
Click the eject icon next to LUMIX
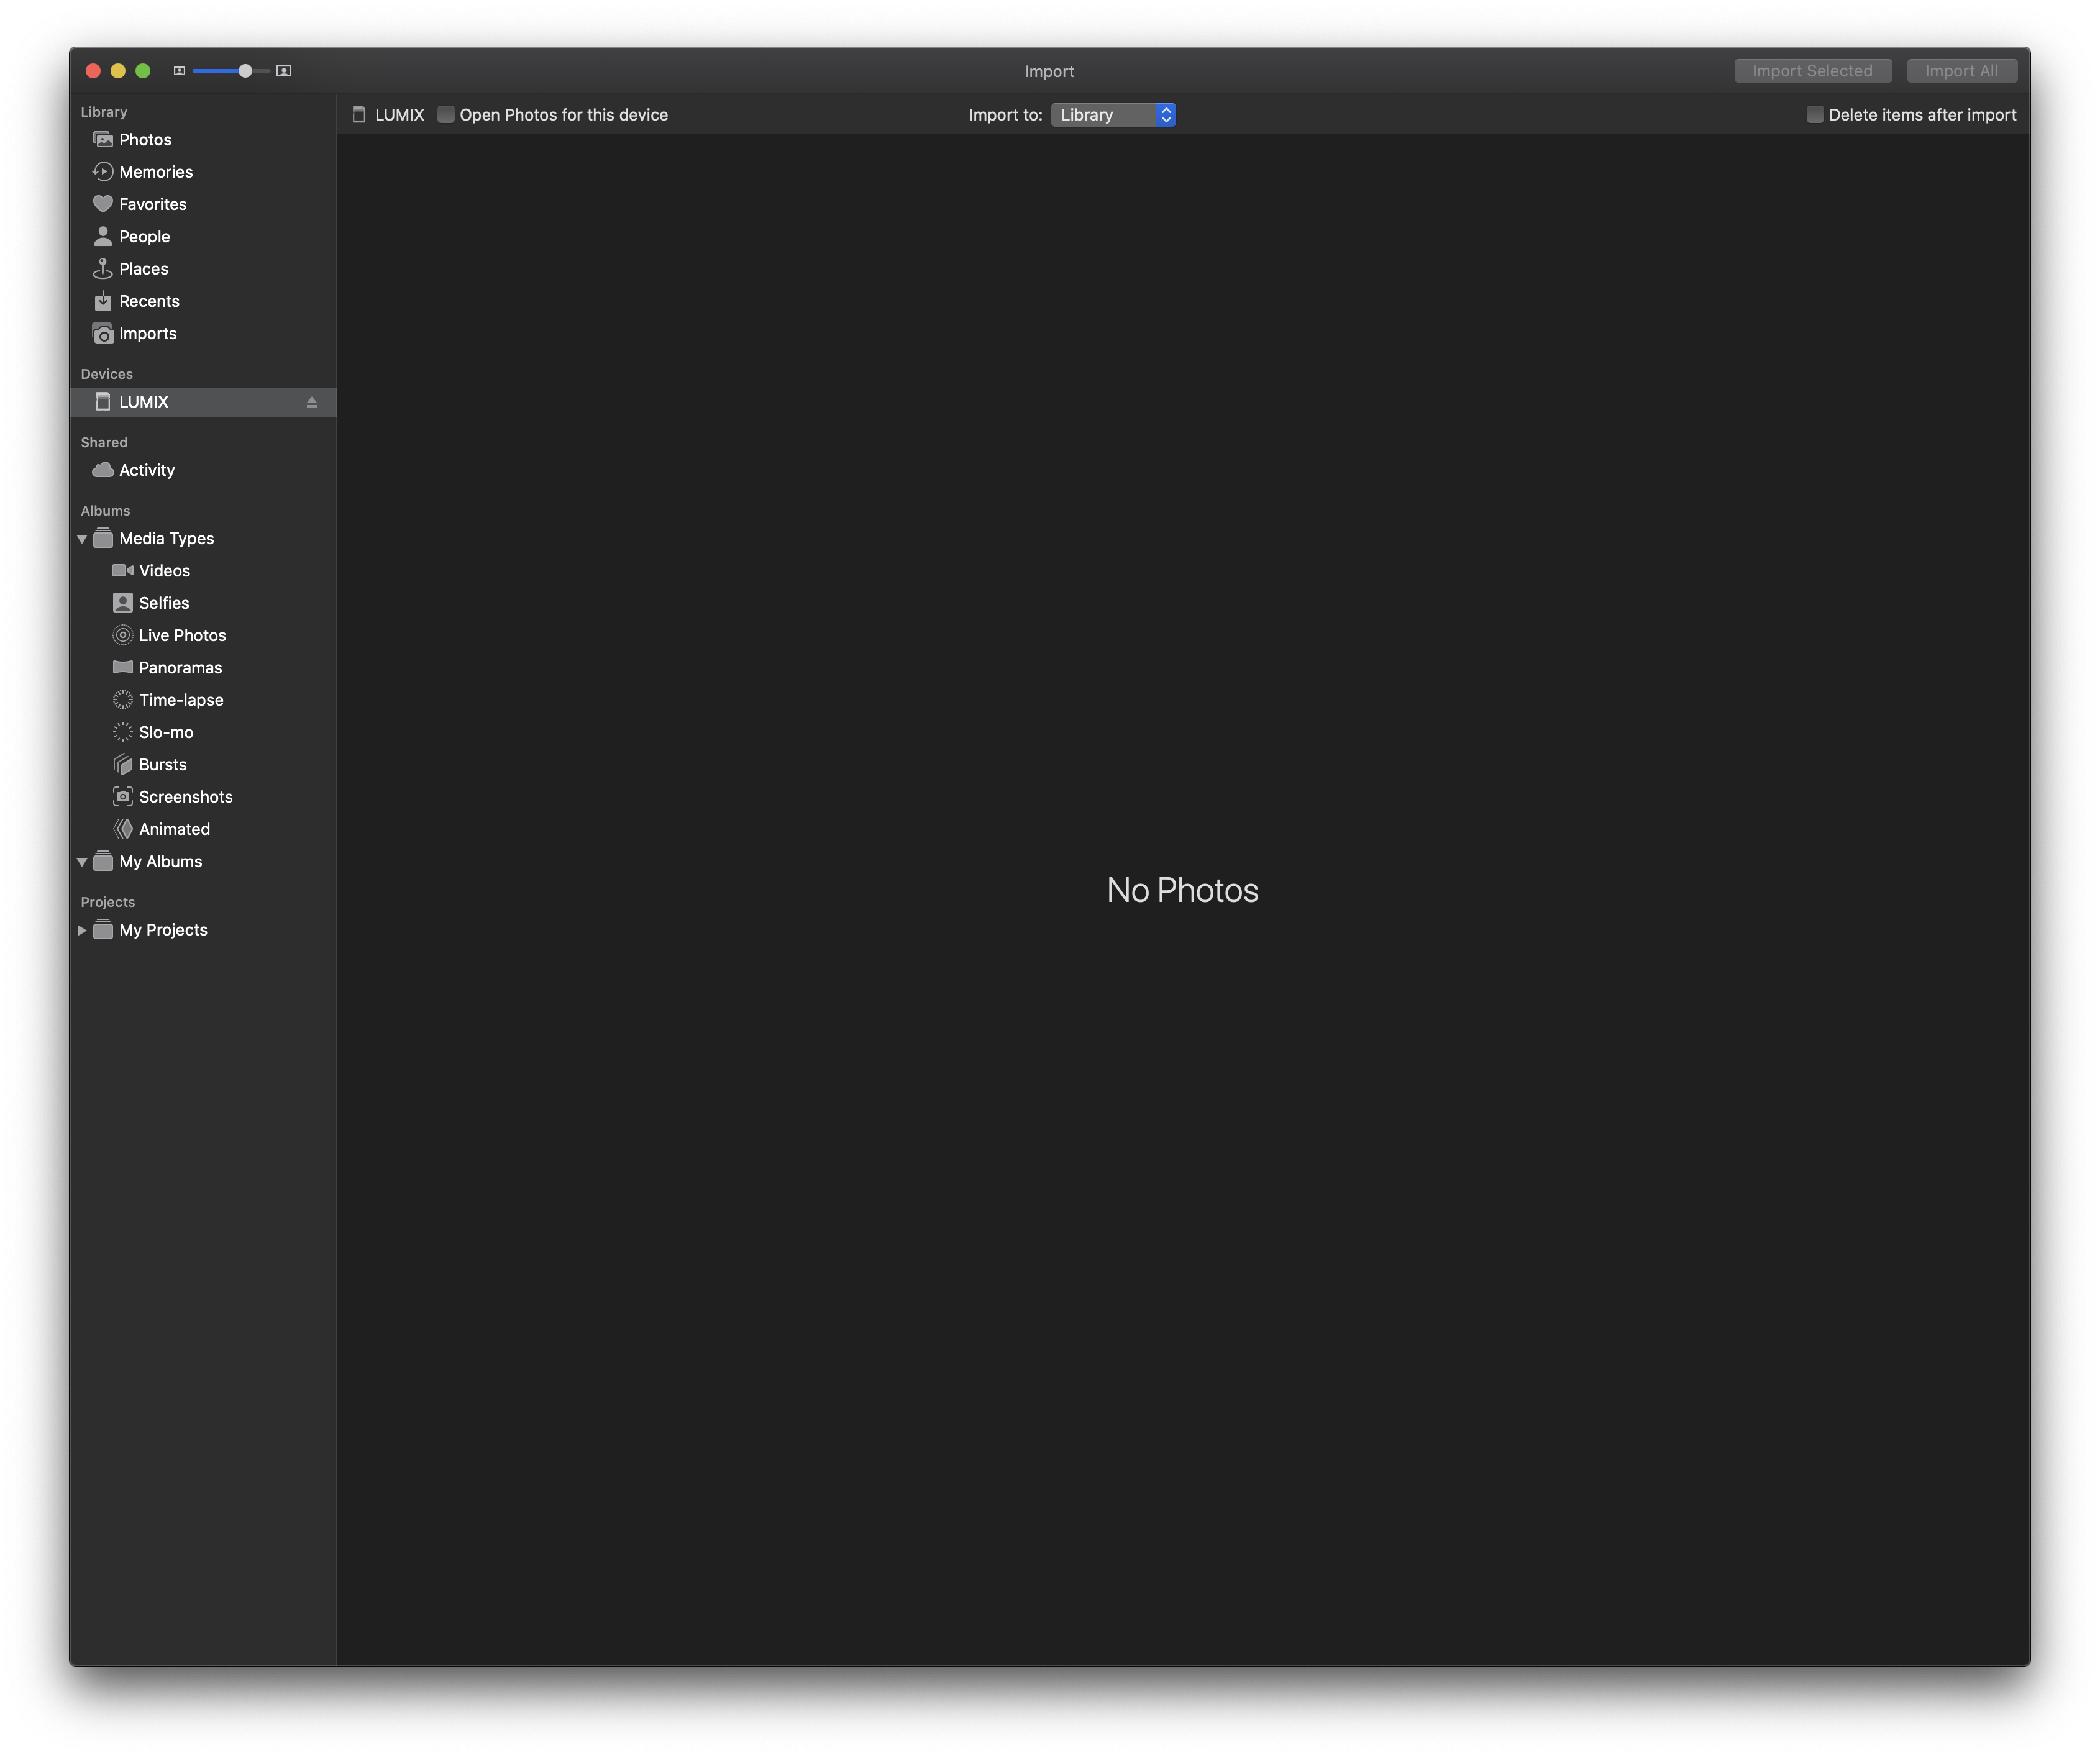[x=311, y=402]
